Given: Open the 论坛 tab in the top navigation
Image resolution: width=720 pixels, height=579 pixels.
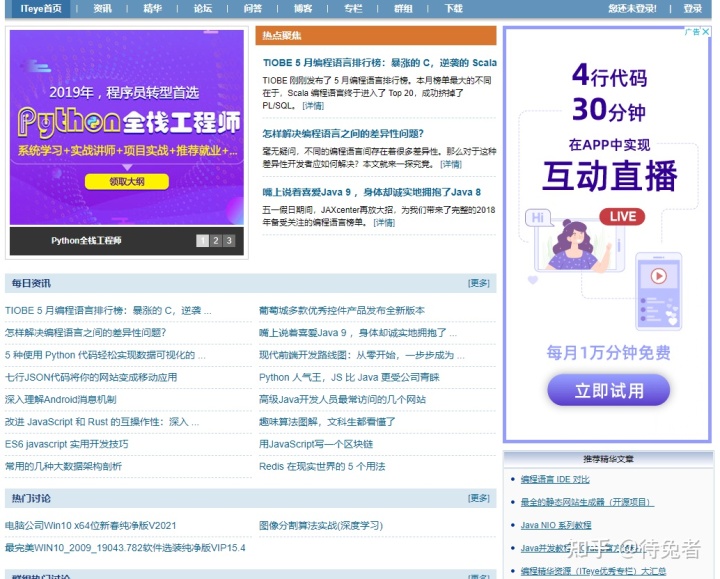Looking at the screenshot, I should [203, 8].
